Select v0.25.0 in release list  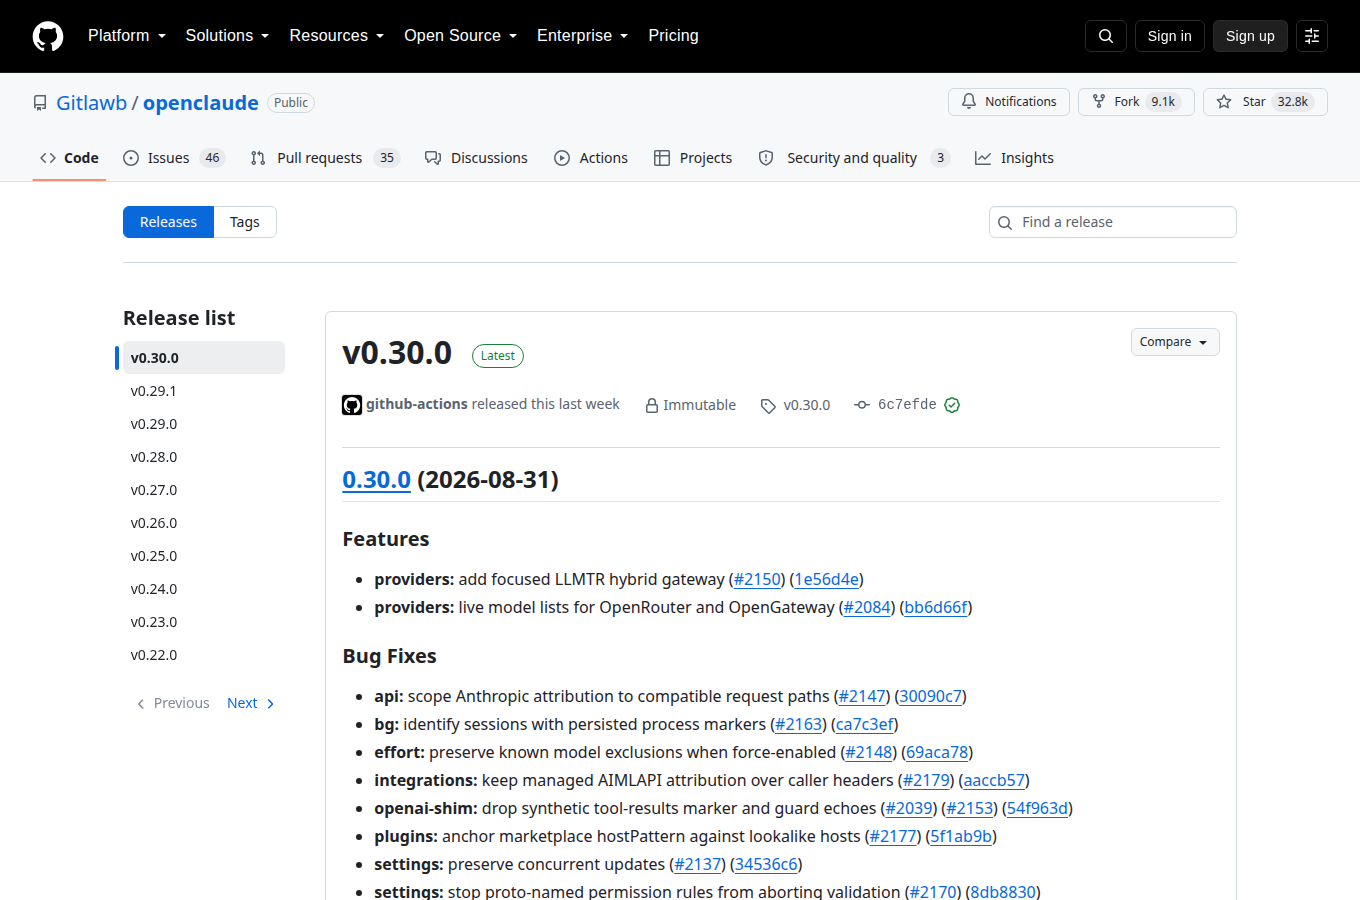[204, 556]
